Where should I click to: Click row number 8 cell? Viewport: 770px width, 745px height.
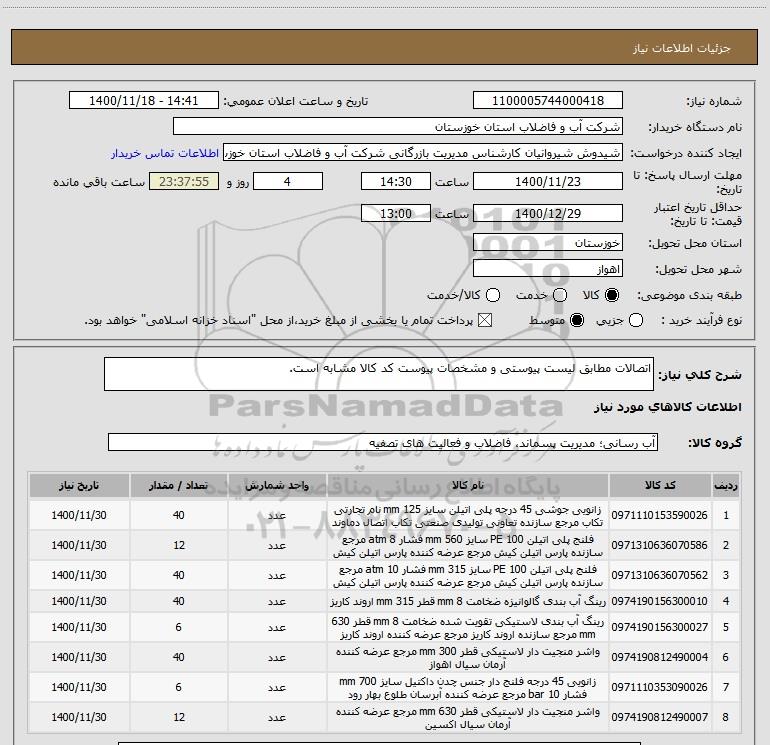pyautogui.click(x=726, y=717)
